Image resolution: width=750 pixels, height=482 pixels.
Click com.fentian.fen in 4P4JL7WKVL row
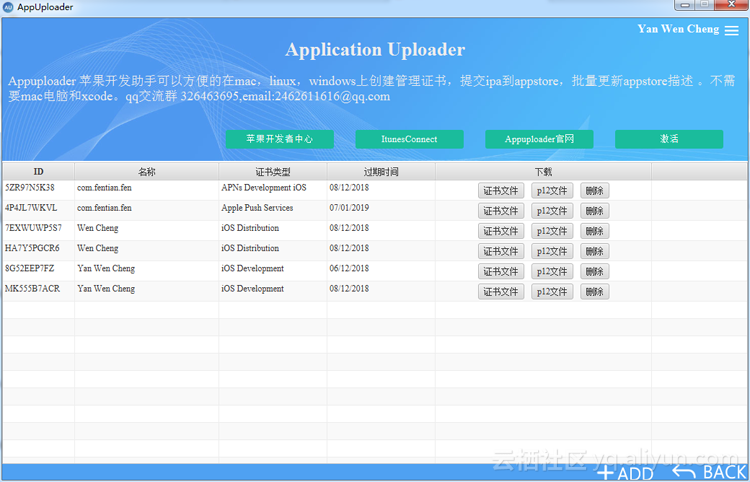pos(104,208)
